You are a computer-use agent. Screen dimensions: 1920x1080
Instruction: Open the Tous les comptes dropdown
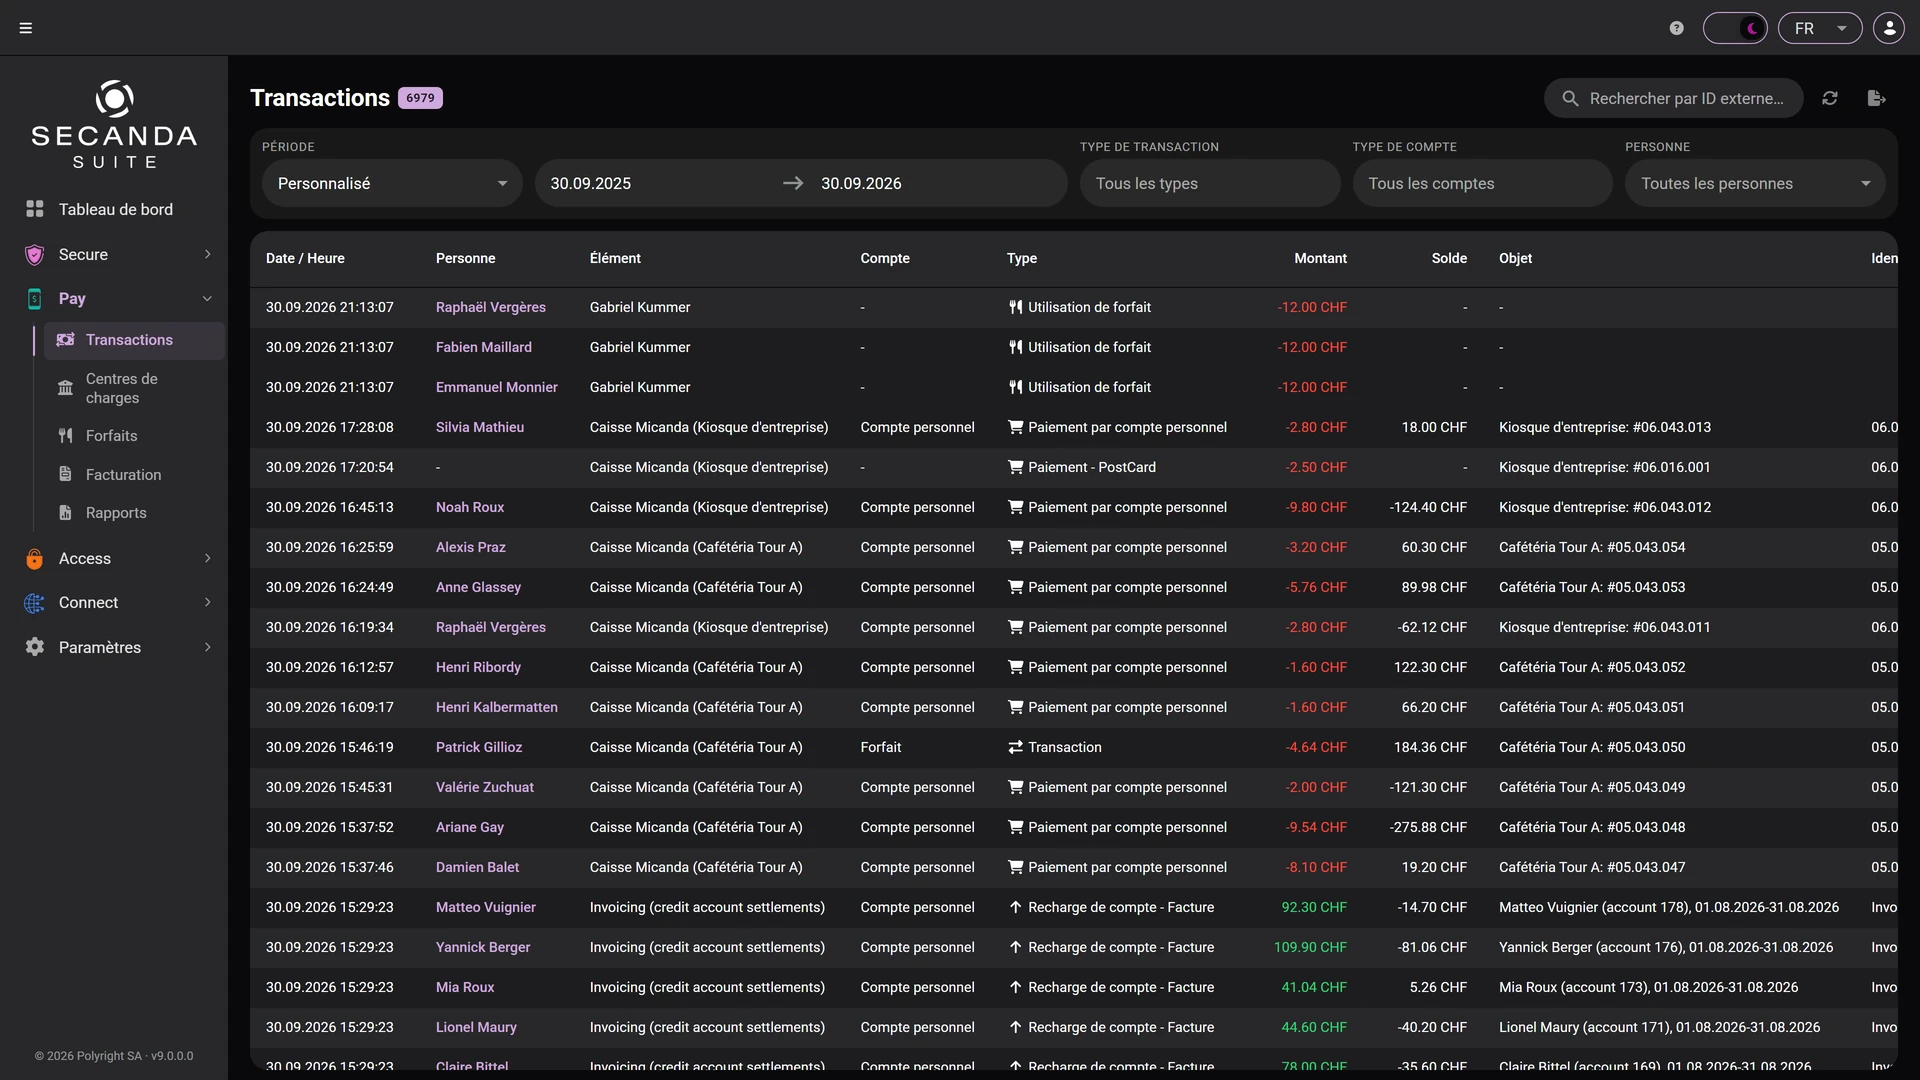(1483, 183)
